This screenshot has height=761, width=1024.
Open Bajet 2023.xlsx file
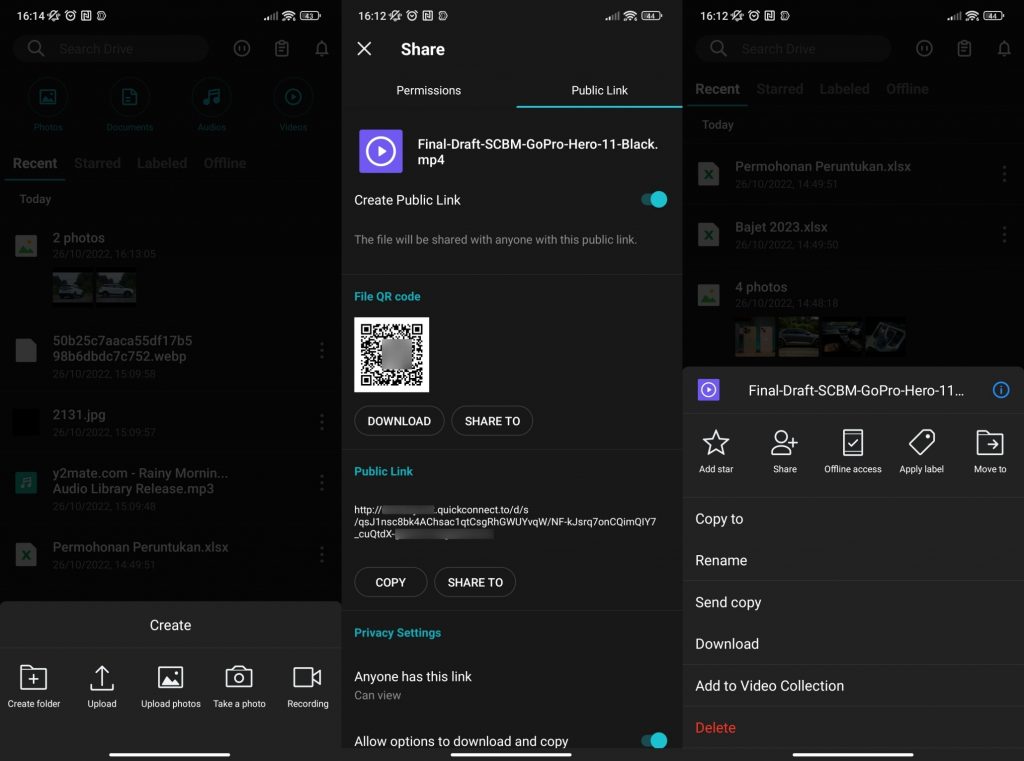pos(853,234)
